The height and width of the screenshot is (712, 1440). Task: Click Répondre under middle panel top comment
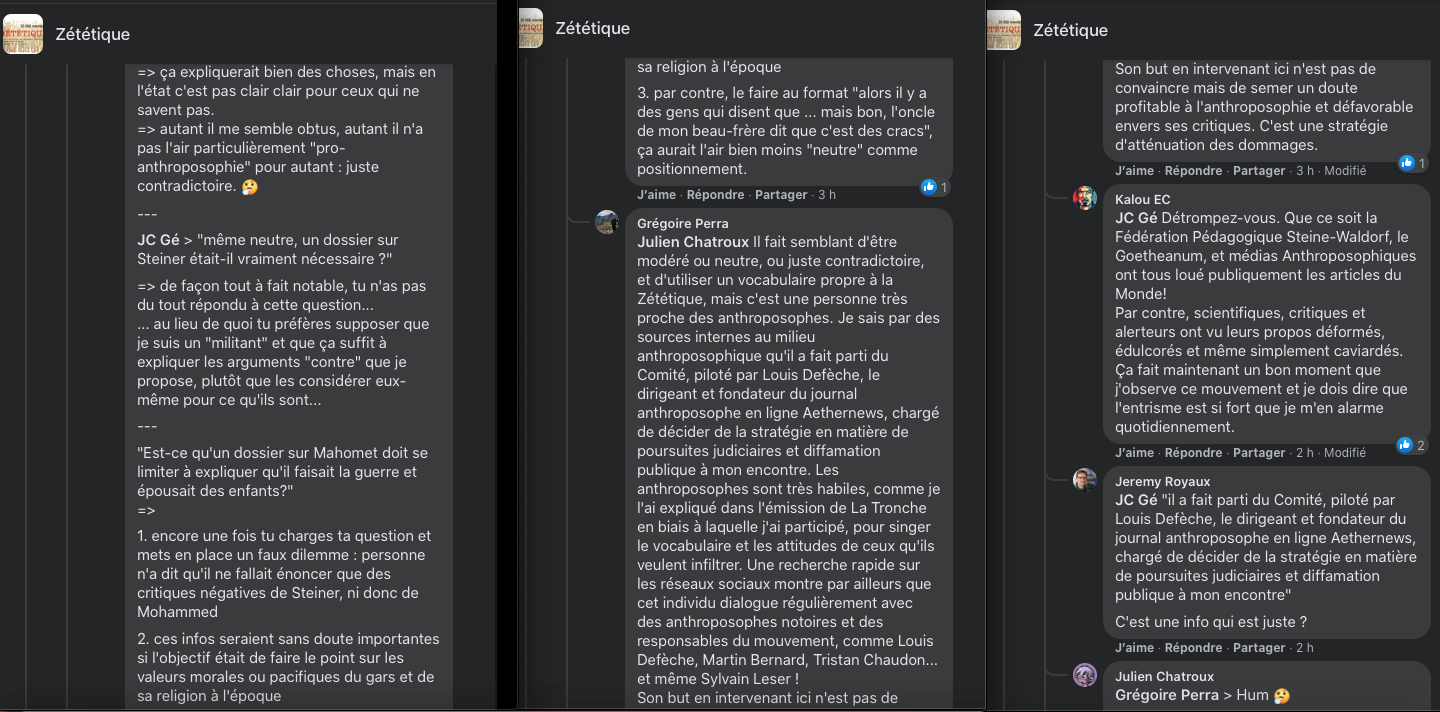coord(716,195)
